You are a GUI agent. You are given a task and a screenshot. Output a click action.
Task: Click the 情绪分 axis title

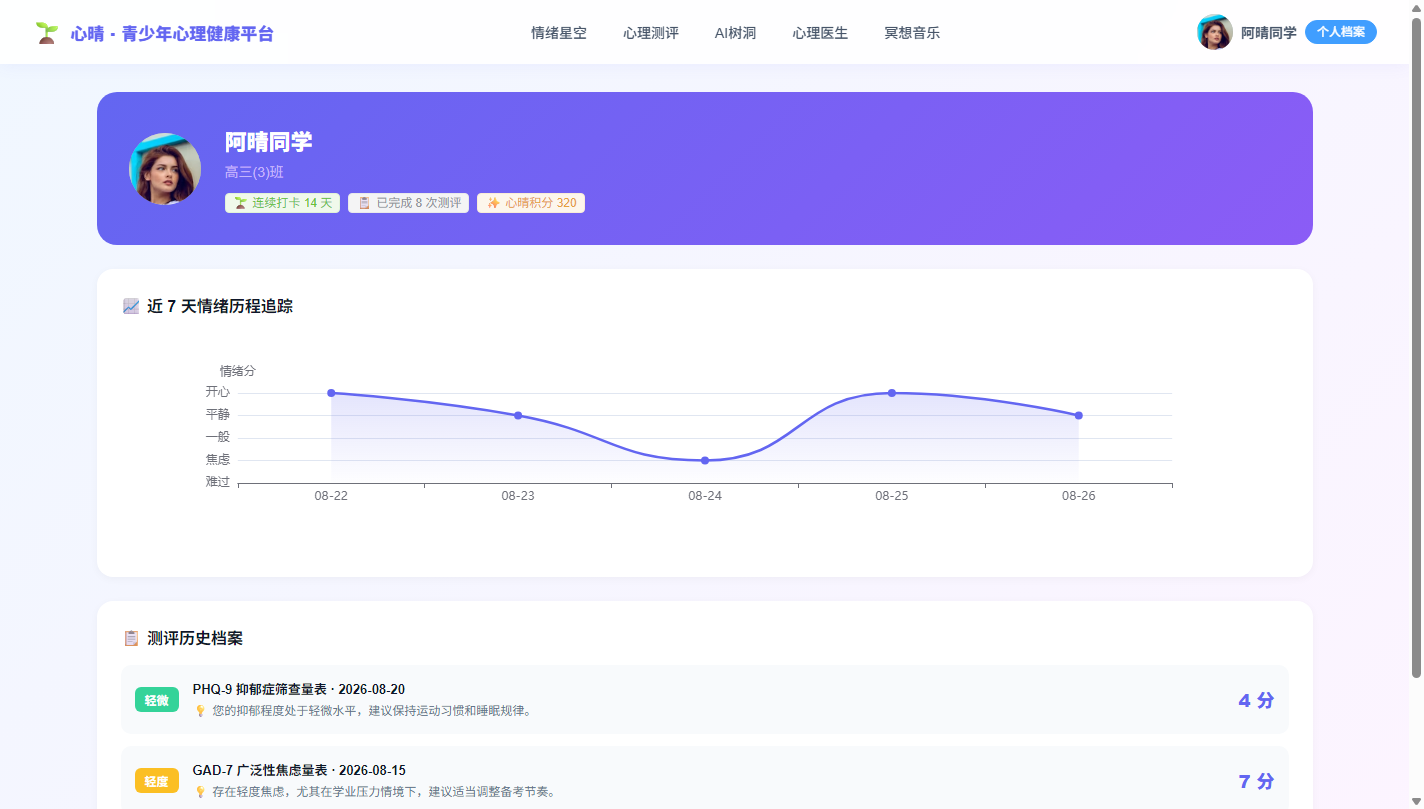tap(238, 371)
